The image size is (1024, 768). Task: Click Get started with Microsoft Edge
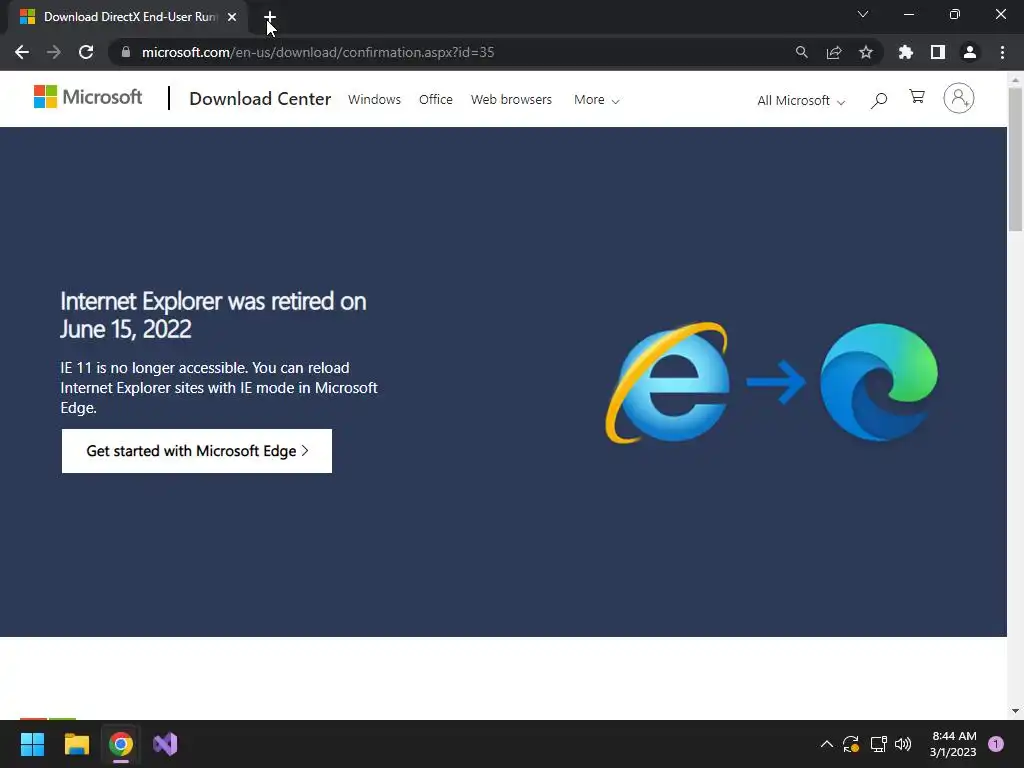coord(197,451)
